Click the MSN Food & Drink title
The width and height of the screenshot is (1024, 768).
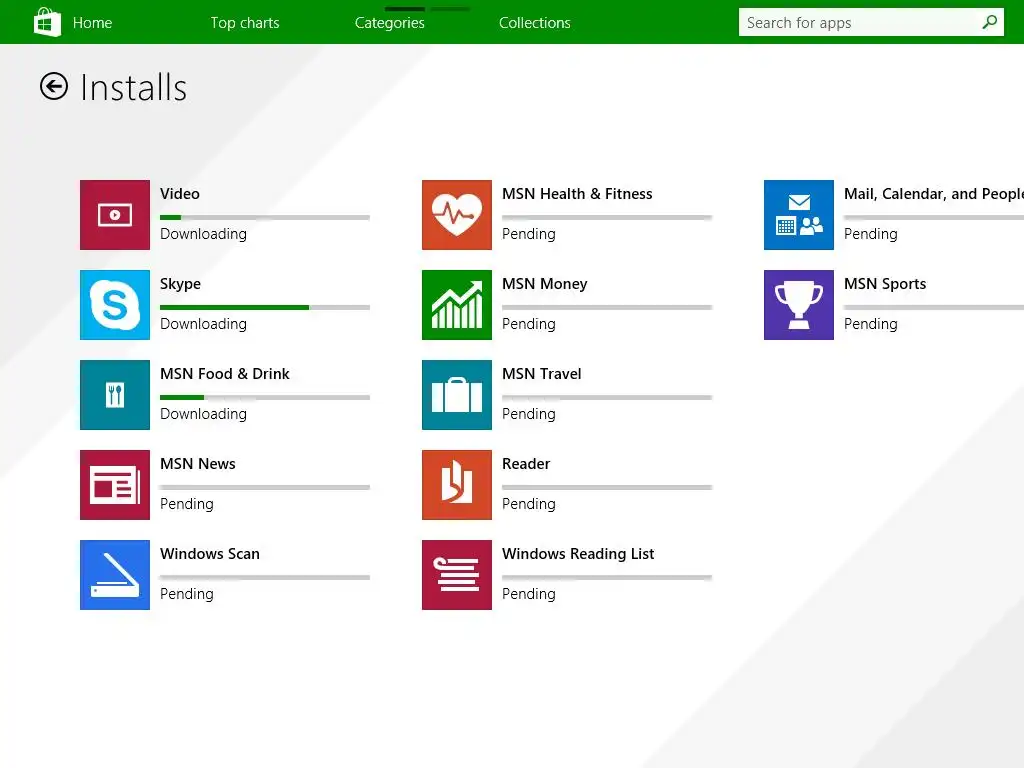(225, 374)
